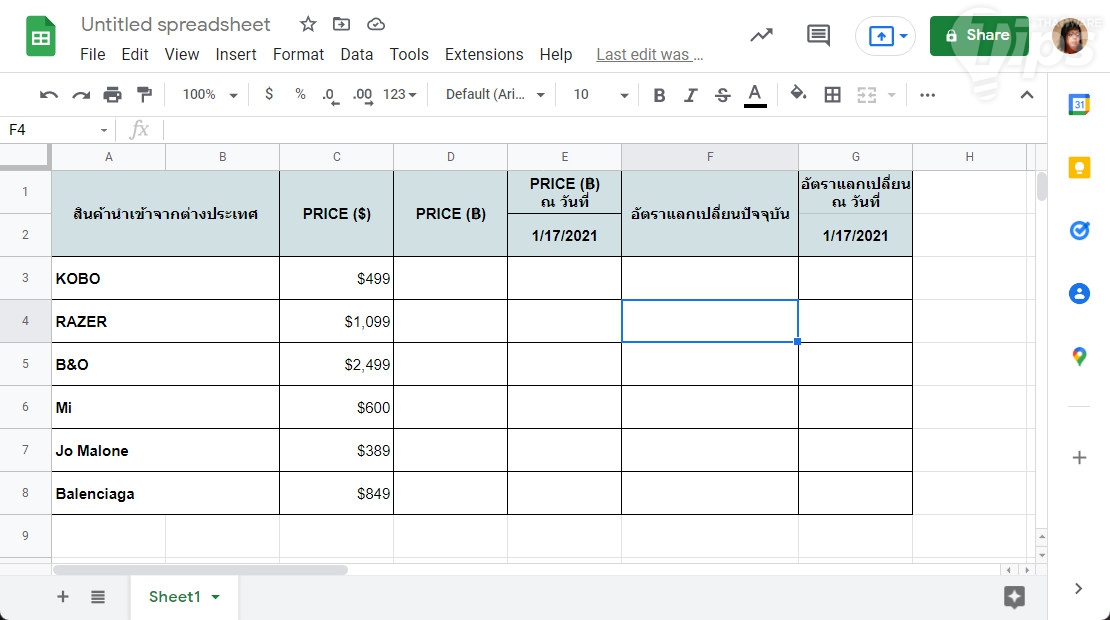Show all sheets list

(98, 597)
